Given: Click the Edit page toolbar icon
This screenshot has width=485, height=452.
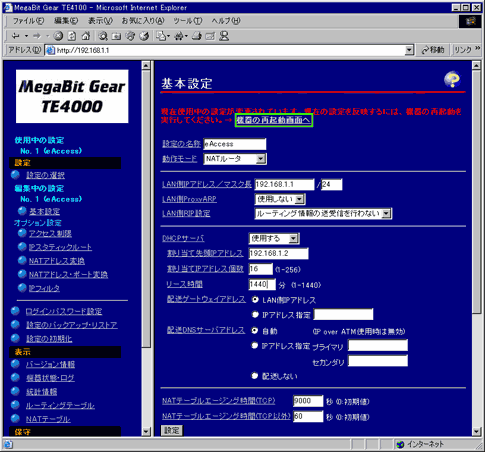Looking at the screenshot, I should point(210,36).
